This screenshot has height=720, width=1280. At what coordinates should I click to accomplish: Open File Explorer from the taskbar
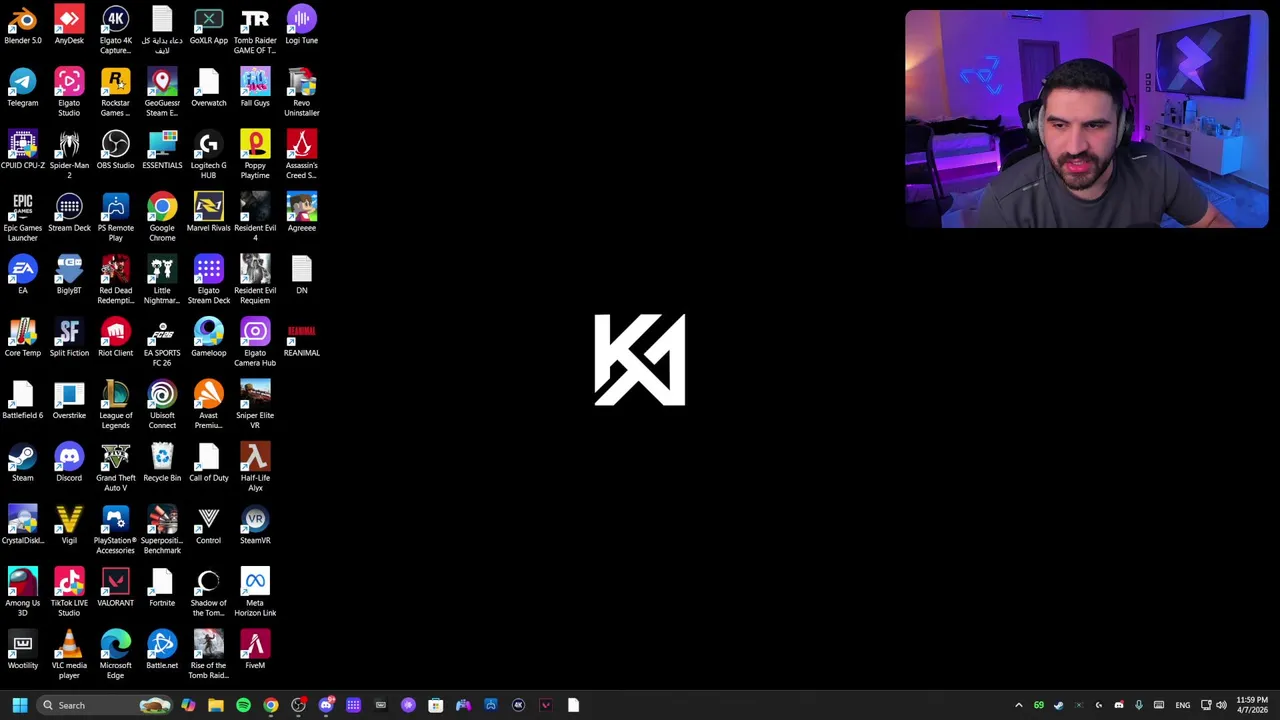216,705
